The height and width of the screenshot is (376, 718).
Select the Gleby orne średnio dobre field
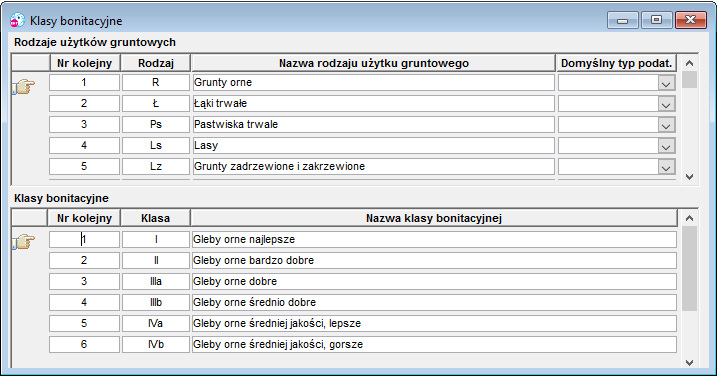[x=434, y=303]
